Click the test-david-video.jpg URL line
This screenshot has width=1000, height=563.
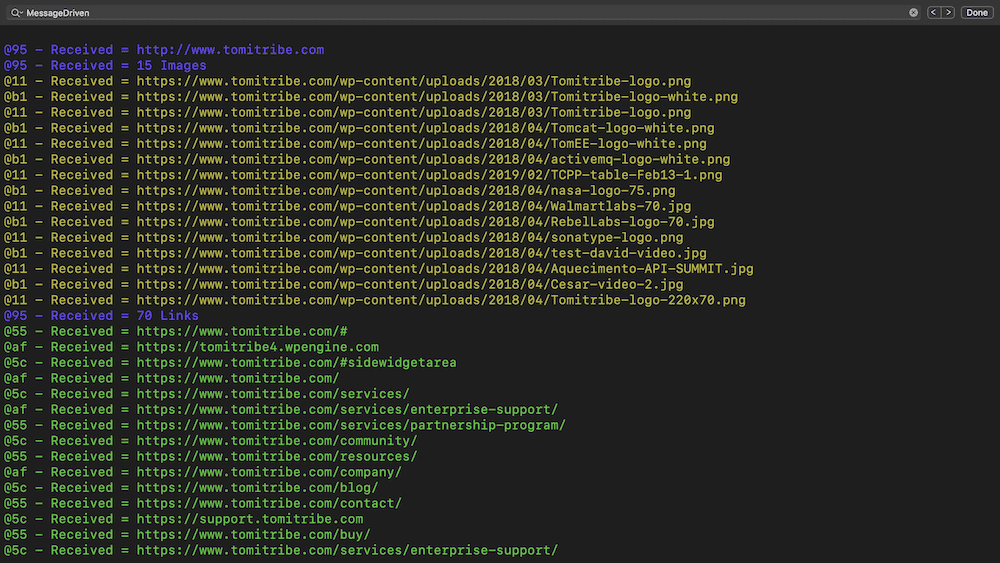pyautogui.click(x=355, y=253)
